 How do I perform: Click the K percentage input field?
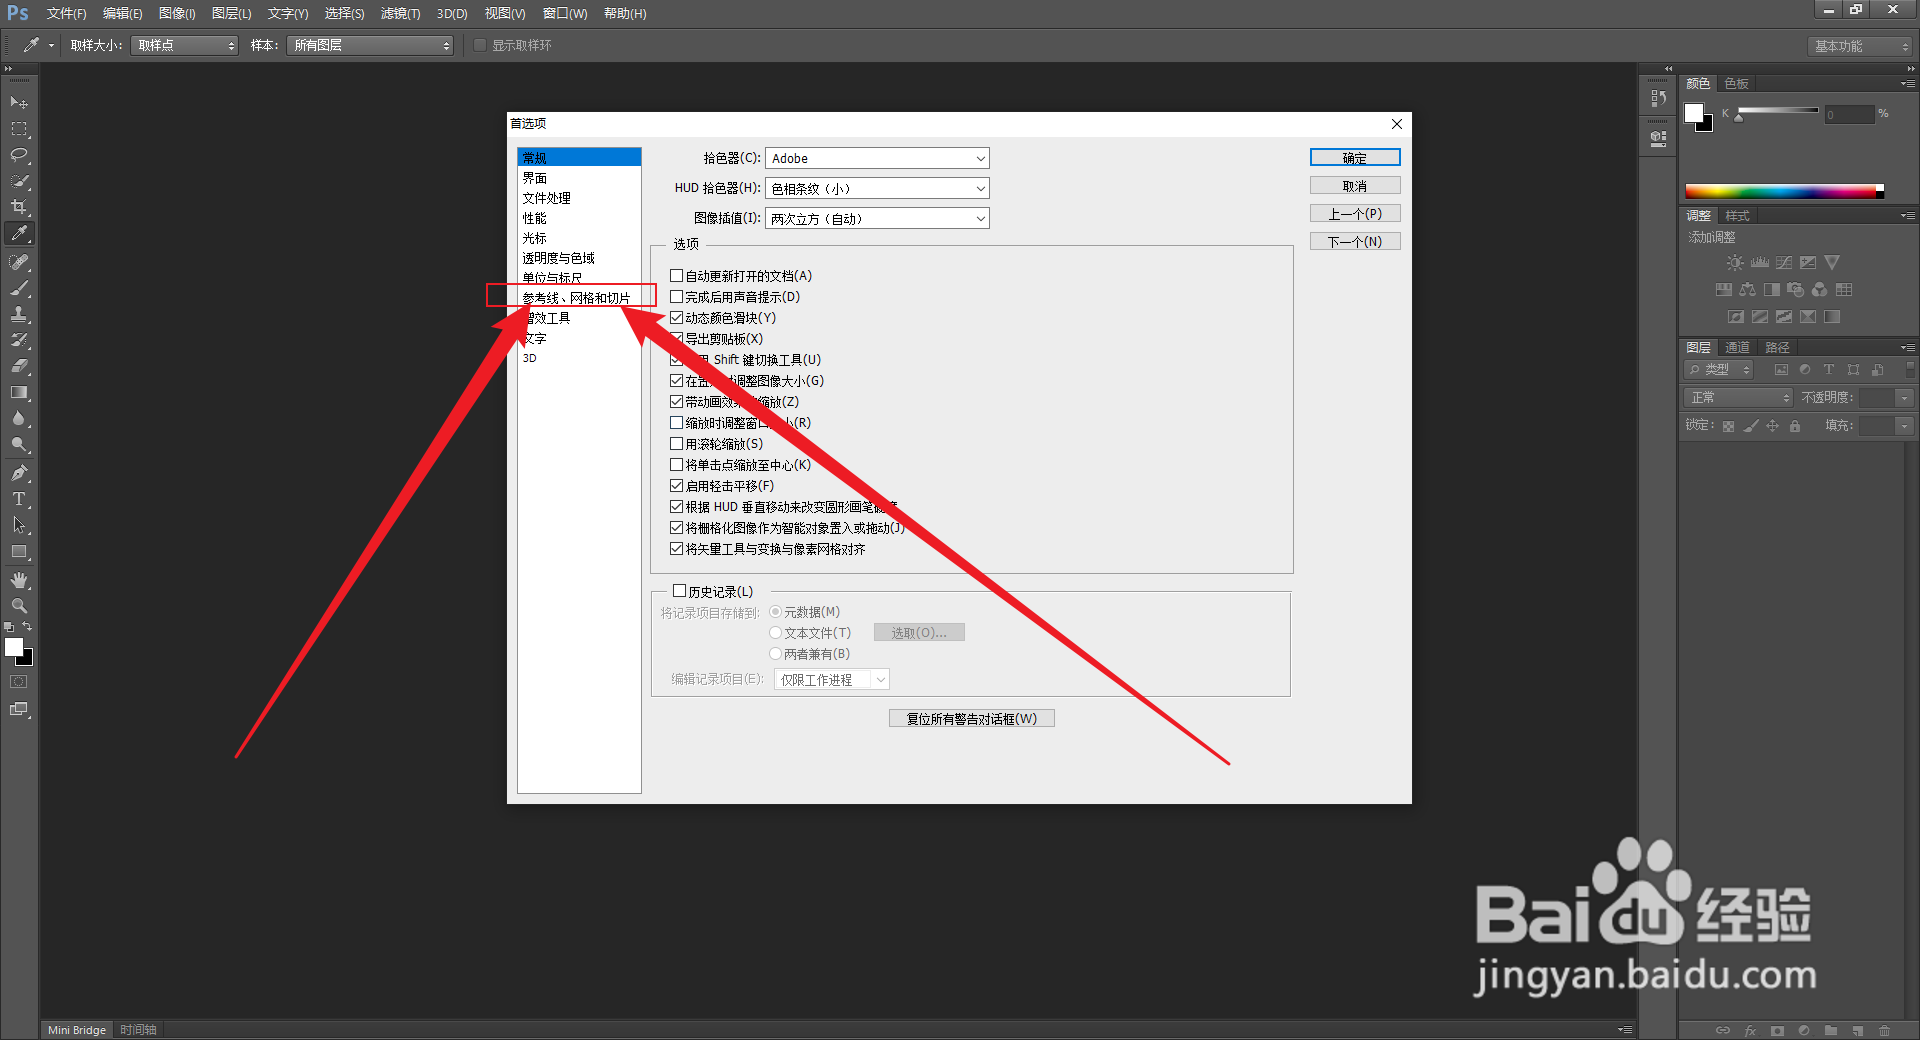1849,115
